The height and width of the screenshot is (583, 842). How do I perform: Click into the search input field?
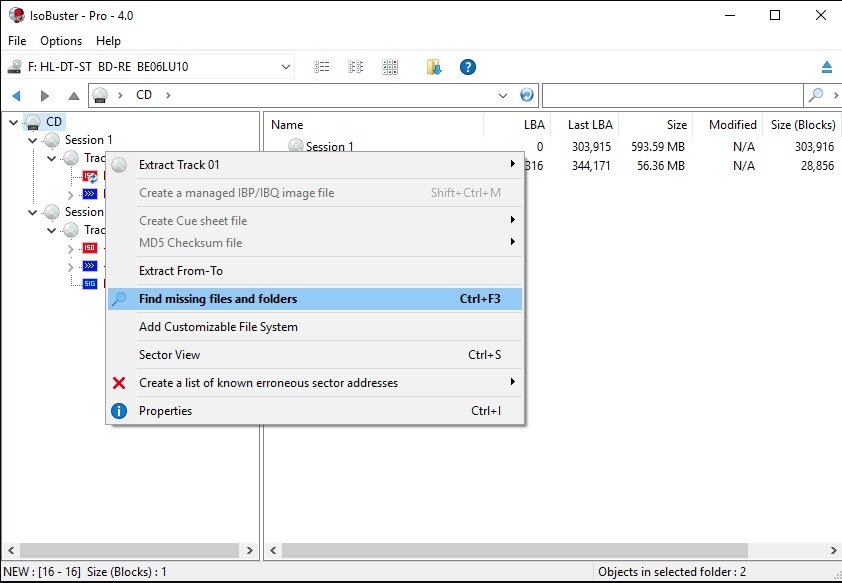[x=672, y=96]
